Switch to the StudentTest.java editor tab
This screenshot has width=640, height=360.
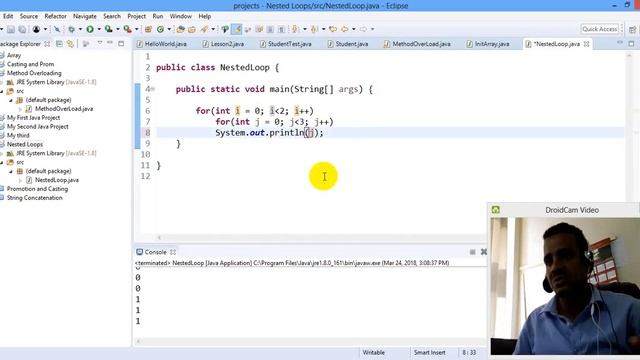coord(286,44)
